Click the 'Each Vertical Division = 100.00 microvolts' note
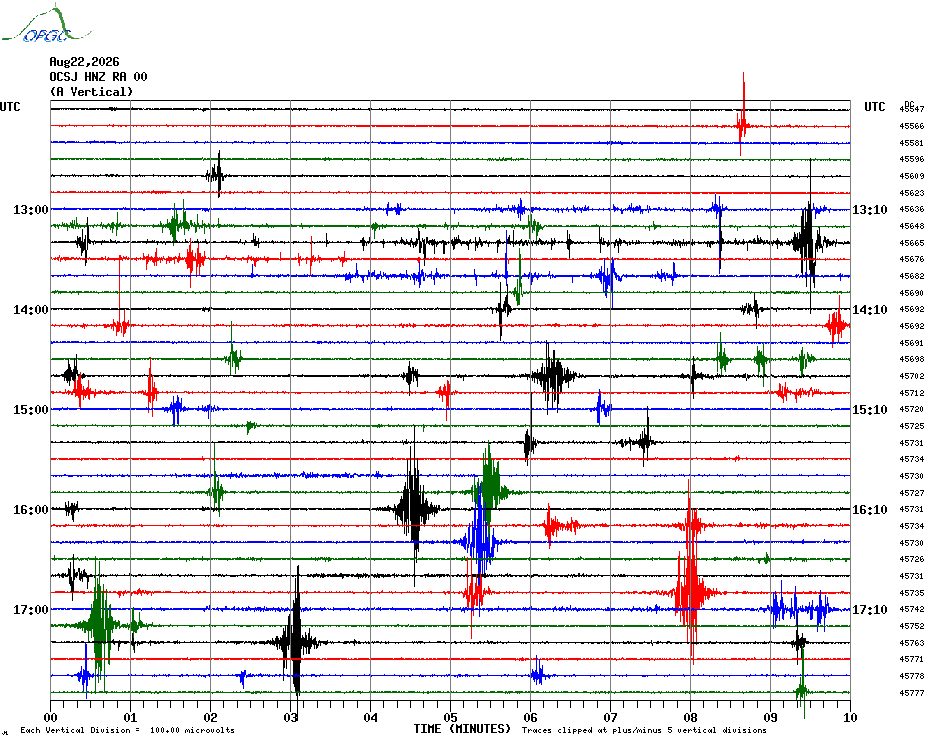The image size is (930, 744). point(128,730)
